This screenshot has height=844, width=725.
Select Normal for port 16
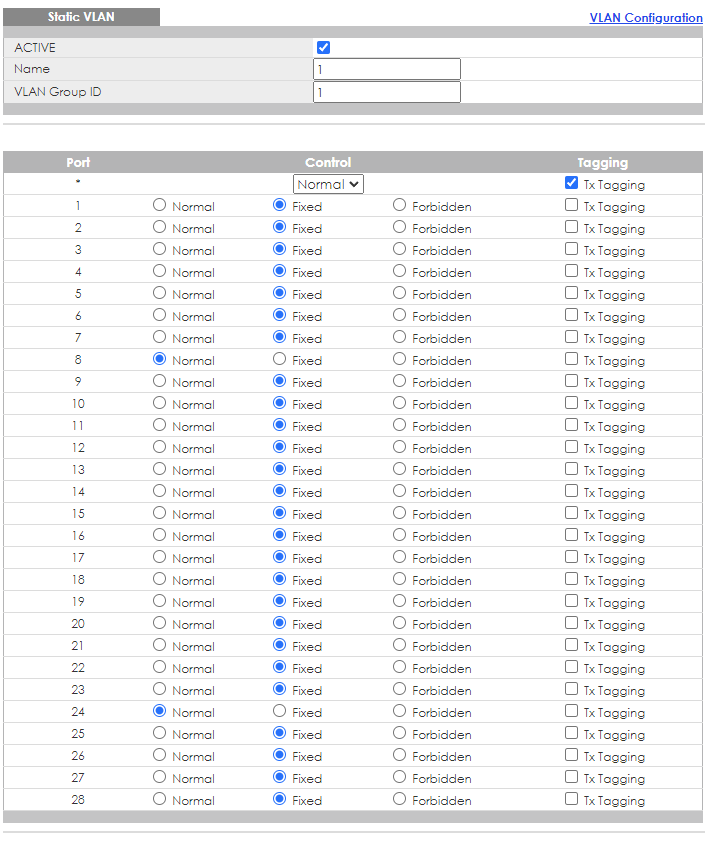(x=159, y=535)
